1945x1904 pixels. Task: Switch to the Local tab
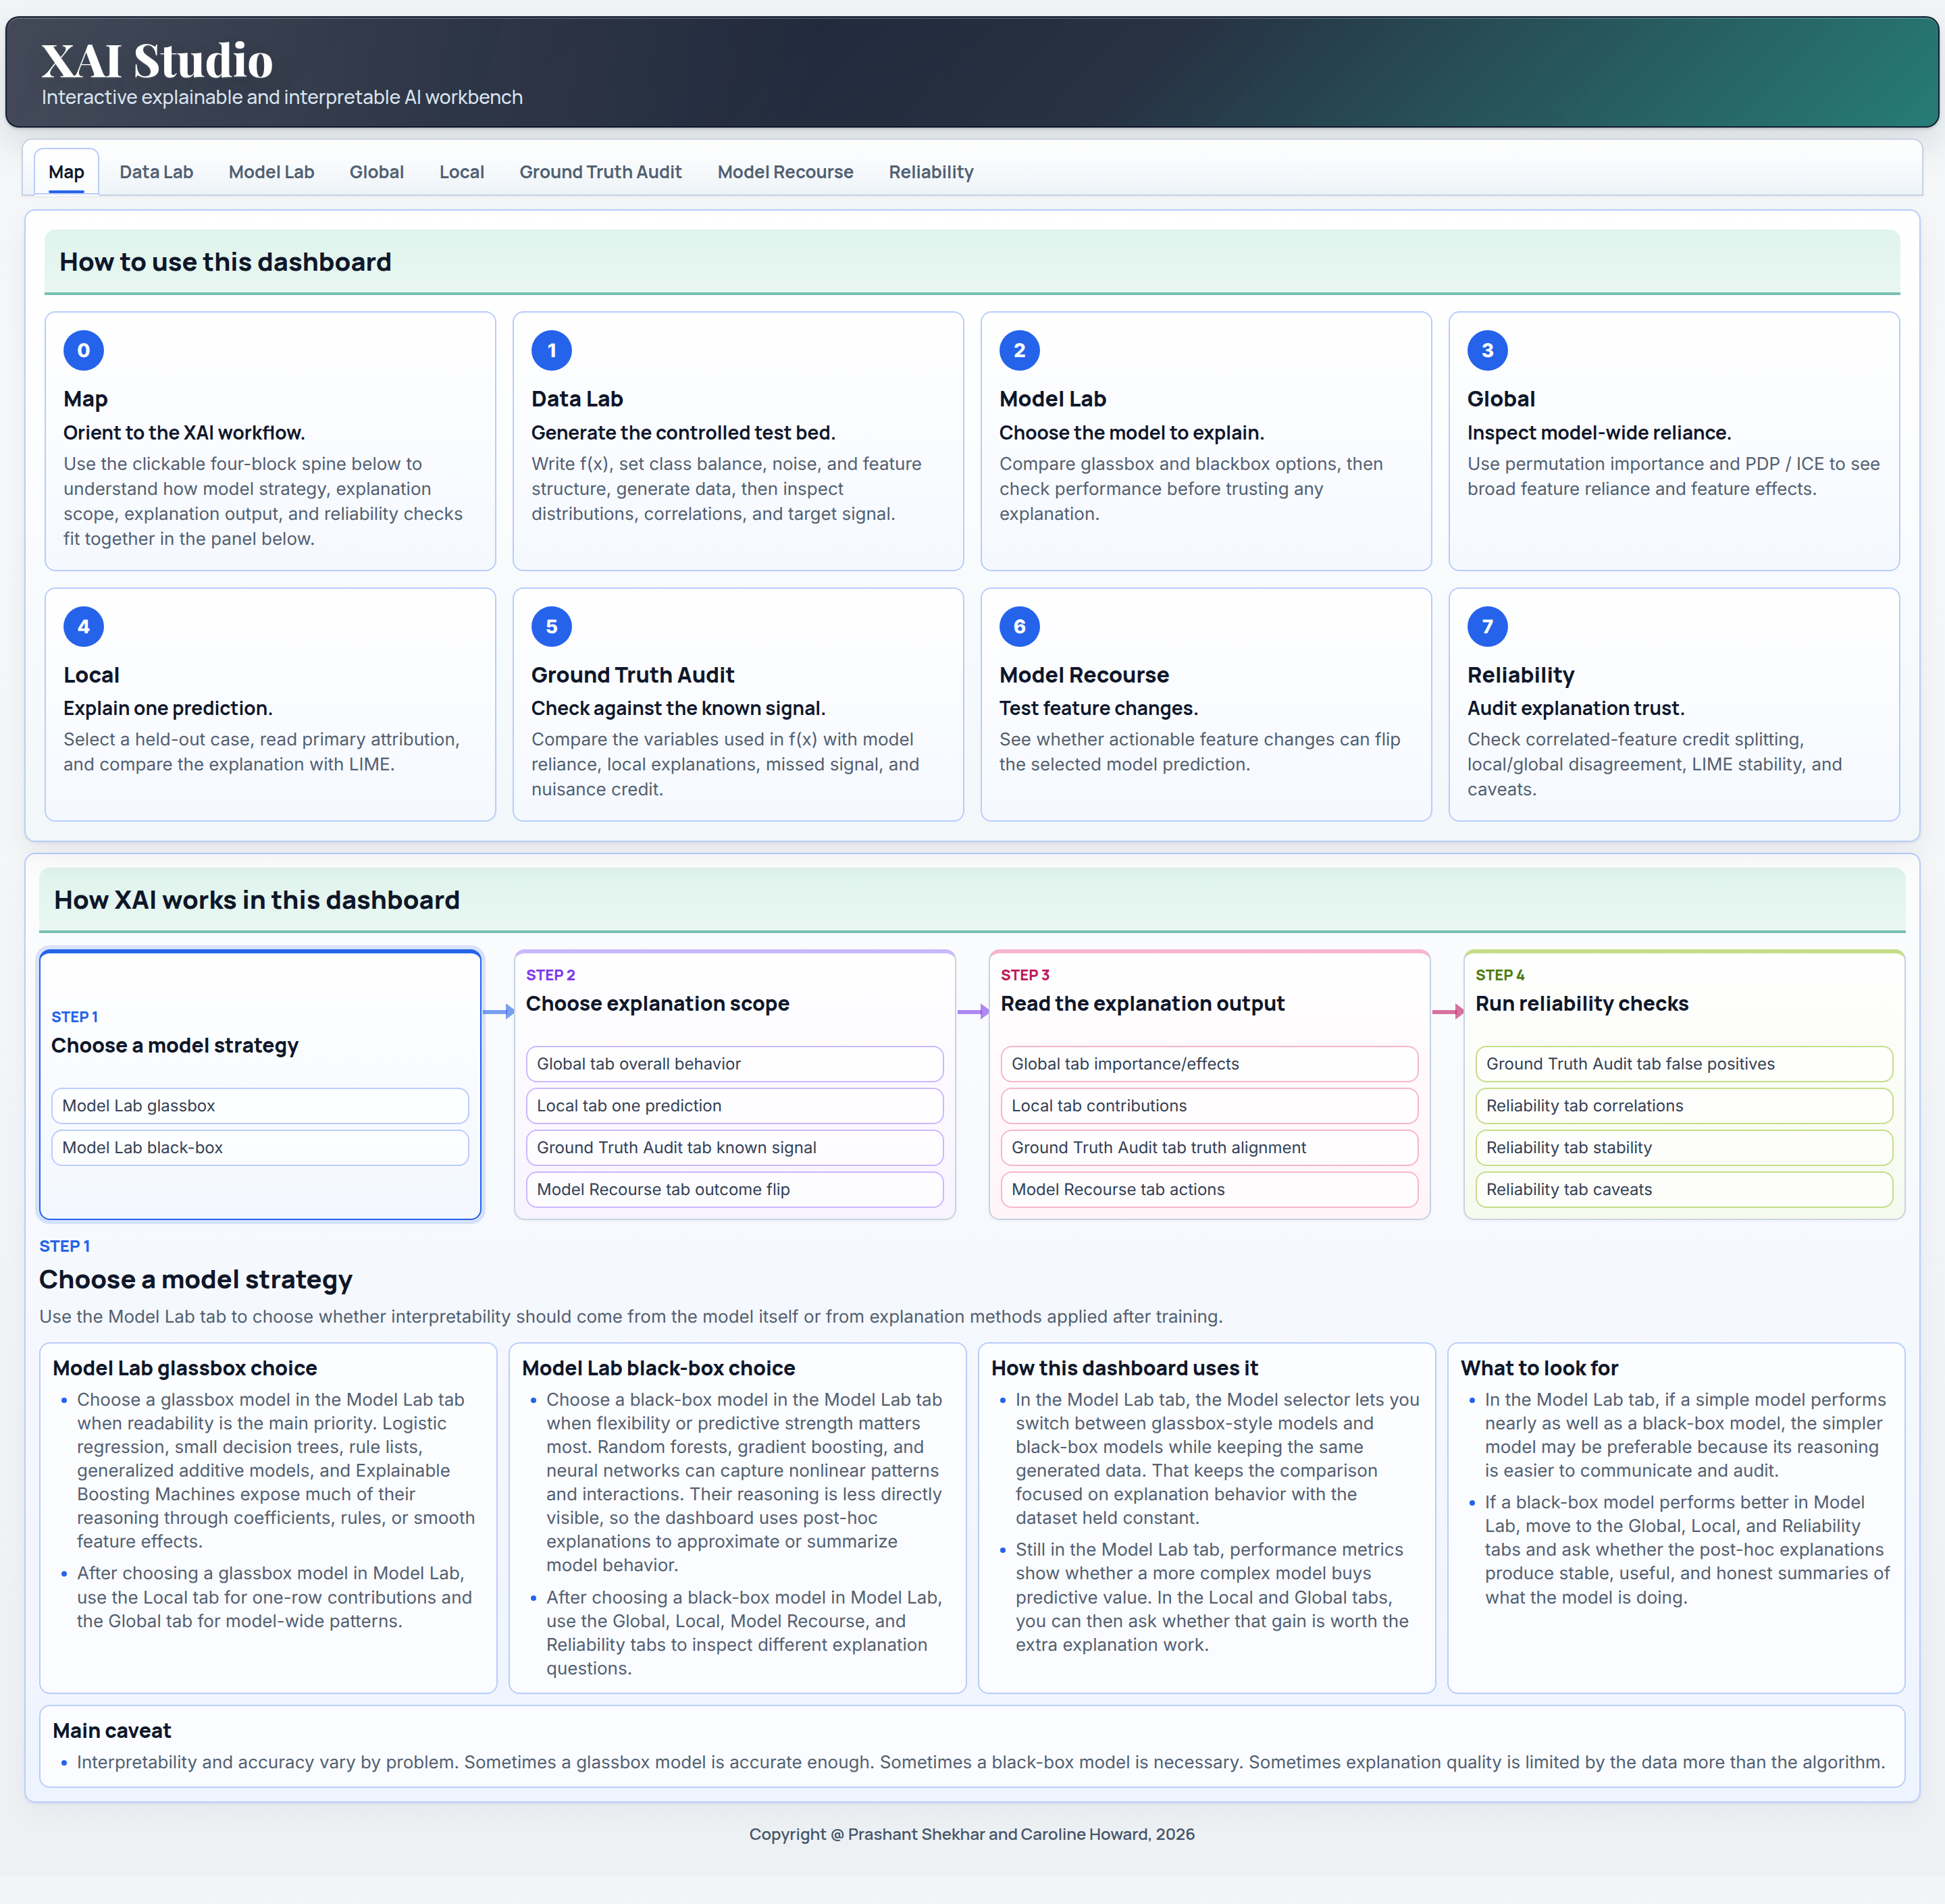click(x=462, y=172)
